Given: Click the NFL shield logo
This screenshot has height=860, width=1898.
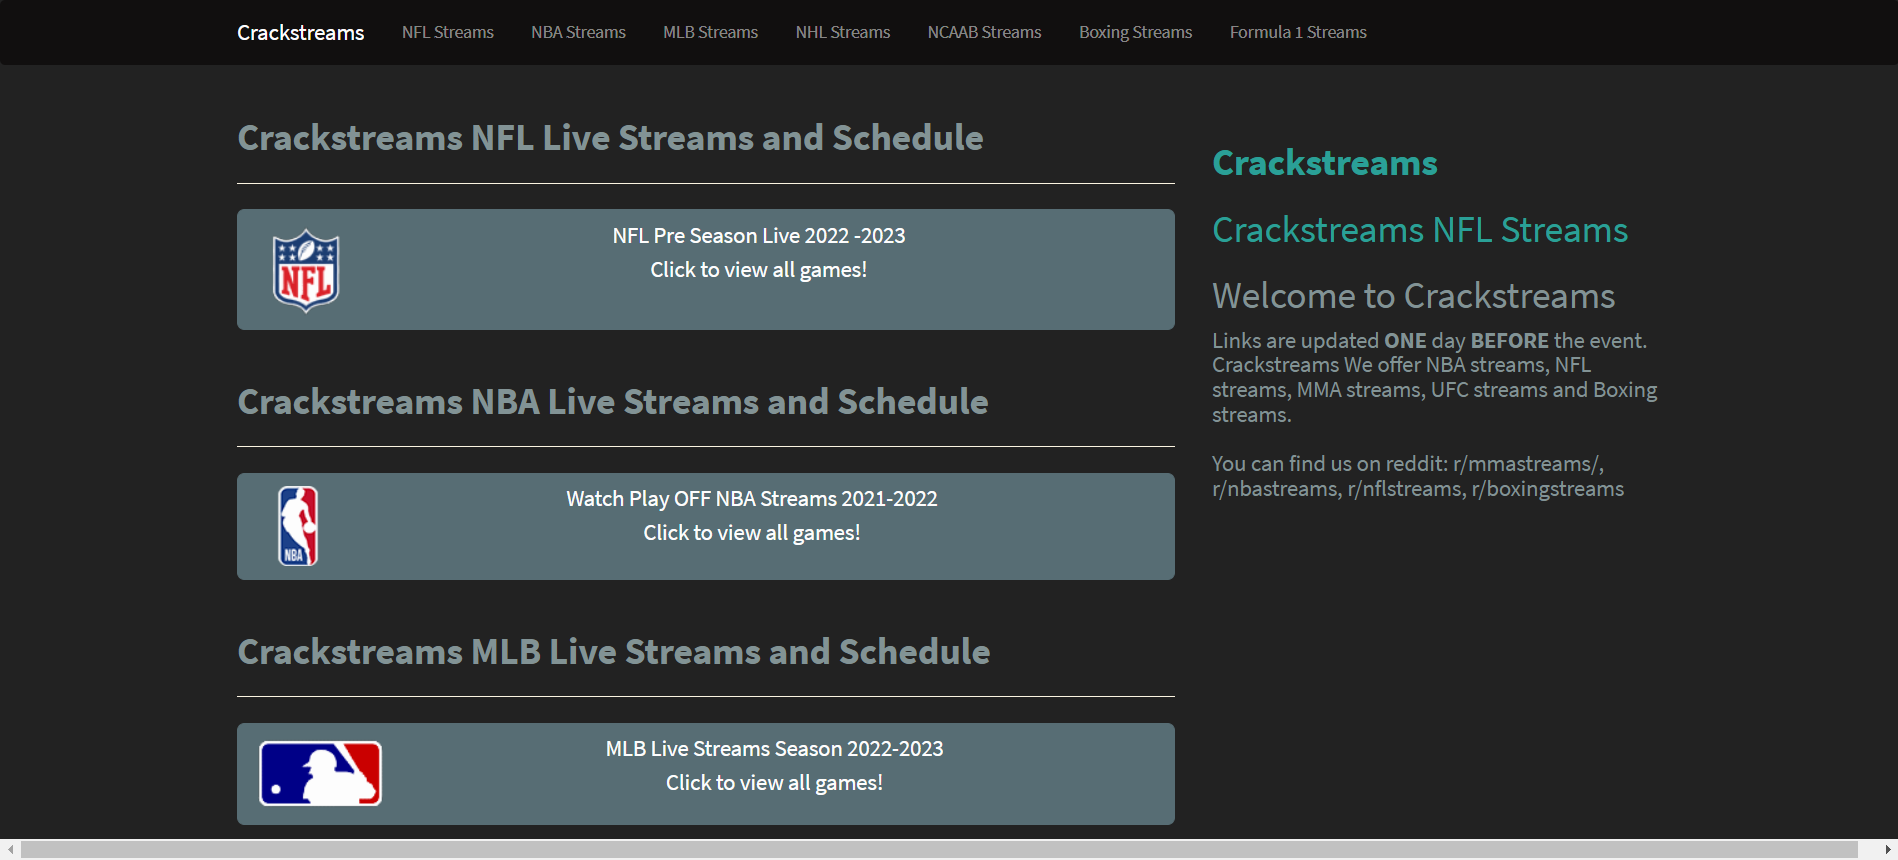Looking at the screenshot, I should pos(306,271).
